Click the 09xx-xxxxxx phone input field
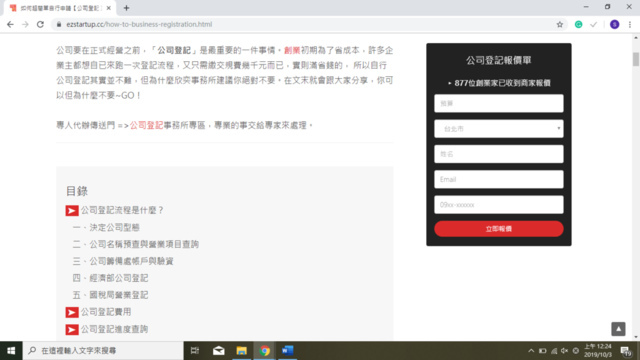 pos(499,204)
